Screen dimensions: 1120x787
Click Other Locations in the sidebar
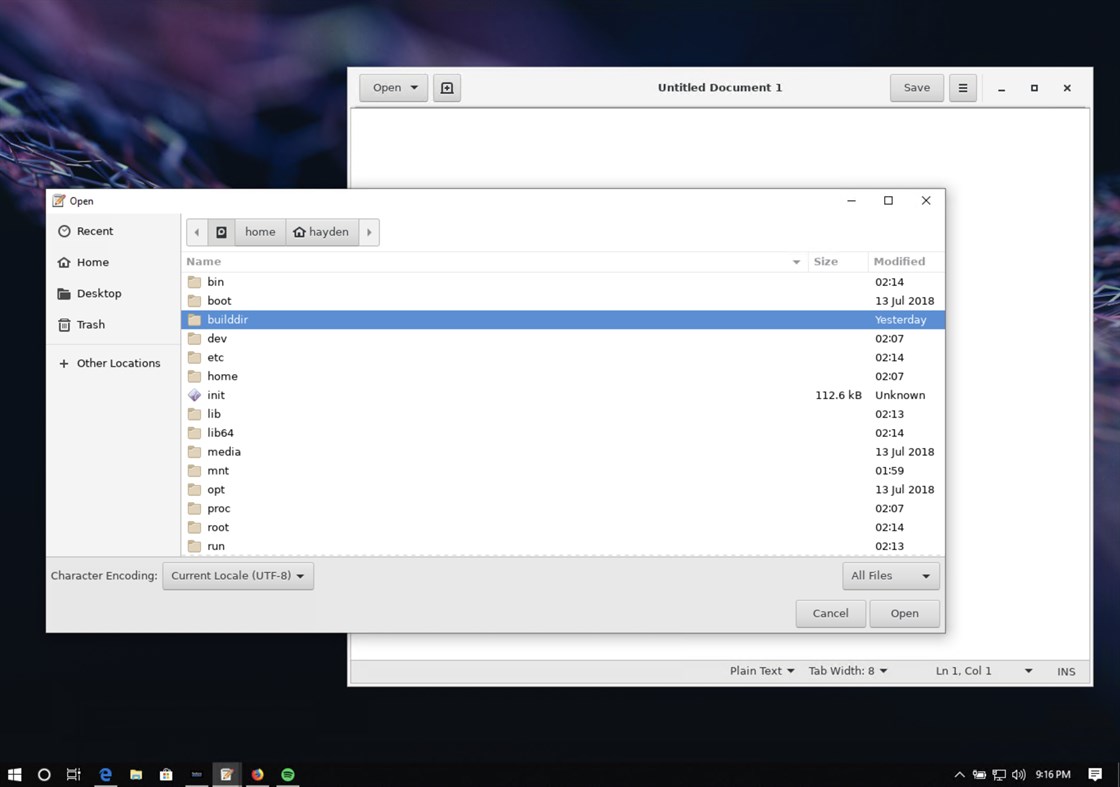point(118,363)
